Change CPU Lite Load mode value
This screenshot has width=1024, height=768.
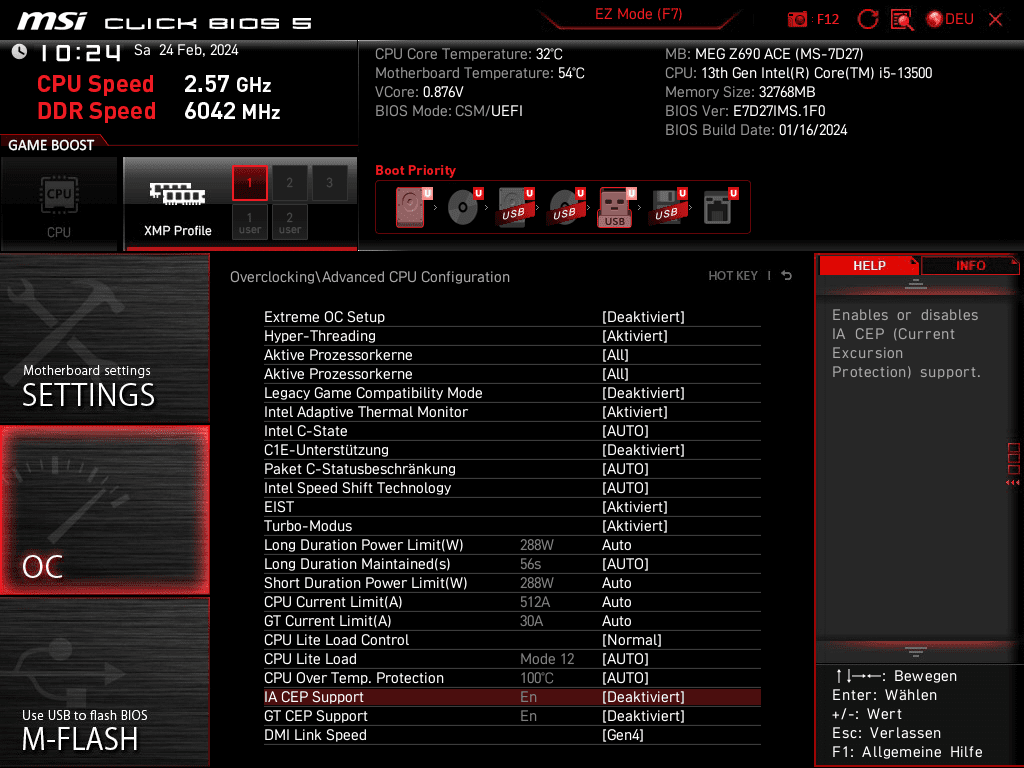click(625, 658)
